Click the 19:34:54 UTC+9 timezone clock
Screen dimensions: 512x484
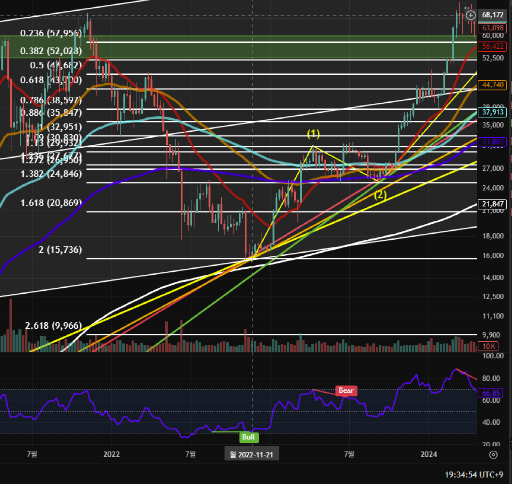474,475
